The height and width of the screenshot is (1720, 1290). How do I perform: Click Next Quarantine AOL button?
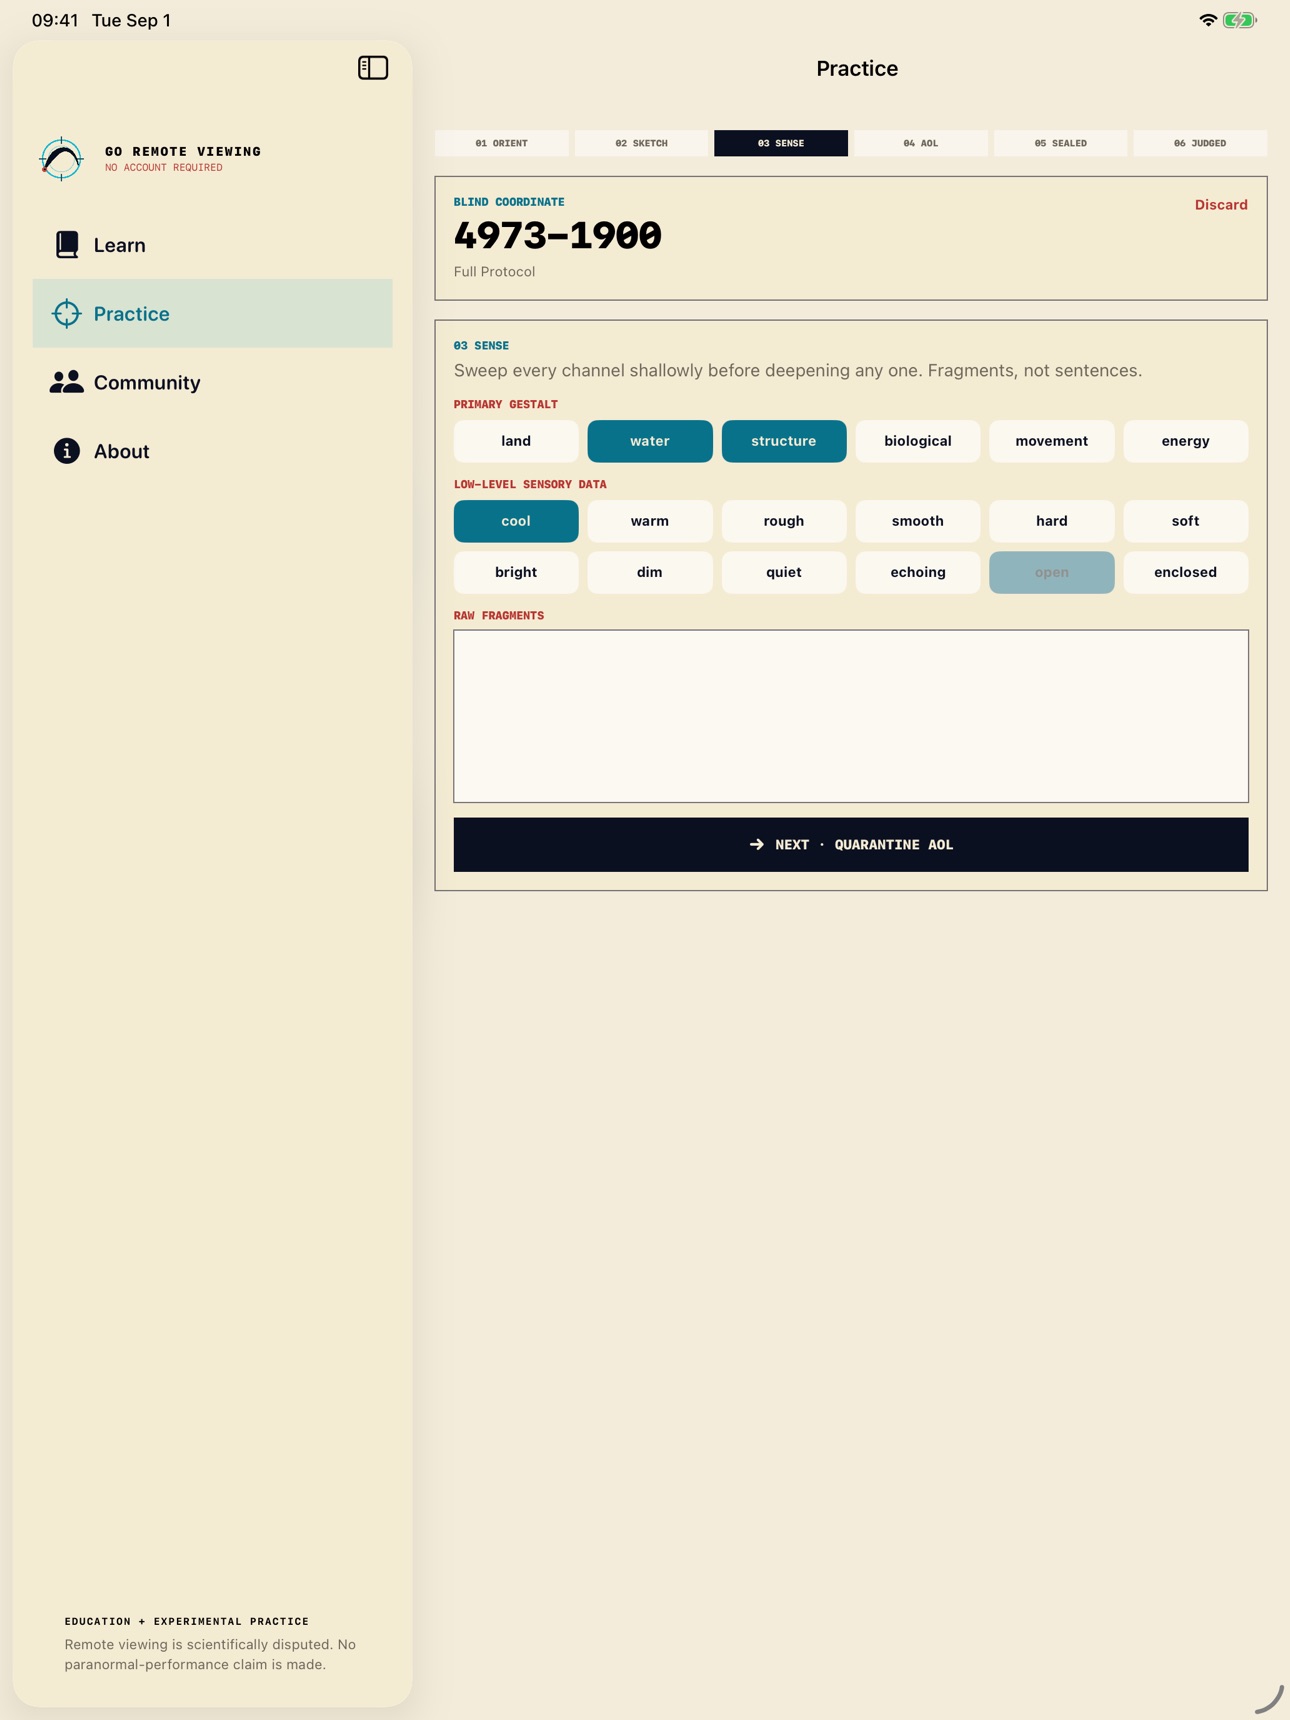click(851, 845)
